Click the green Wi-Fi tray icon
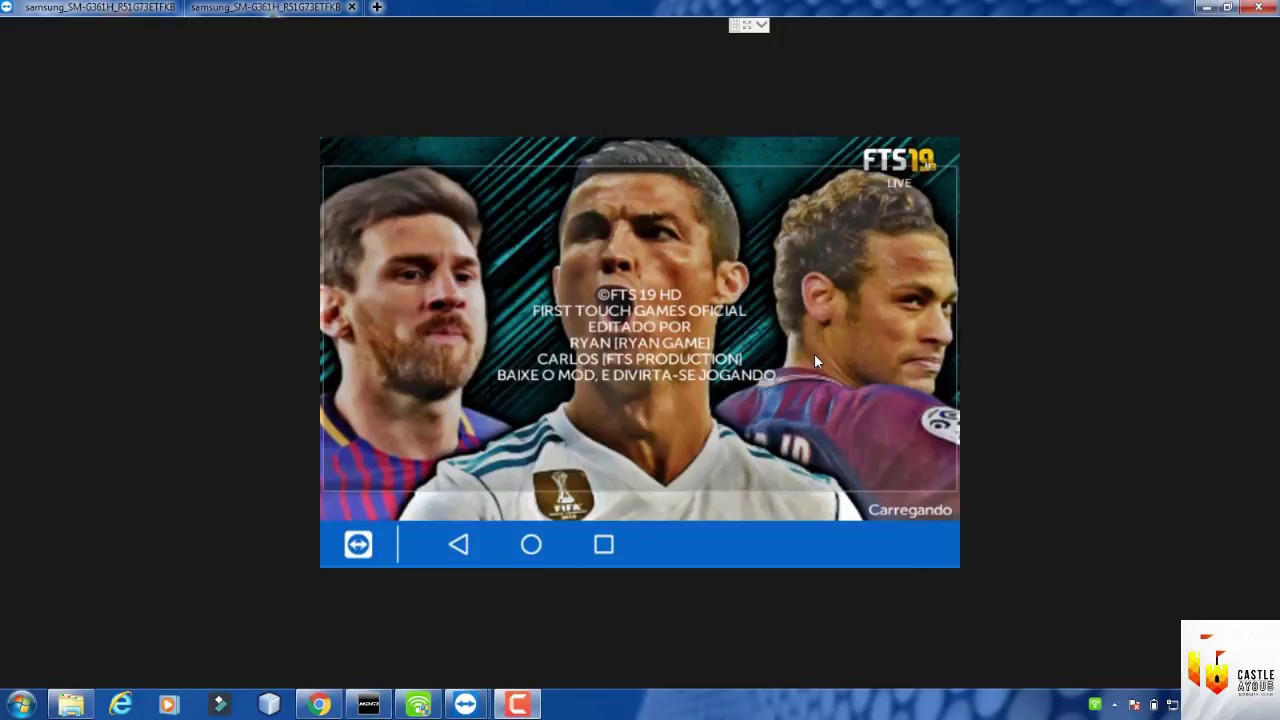 (x=1095, y=704)
